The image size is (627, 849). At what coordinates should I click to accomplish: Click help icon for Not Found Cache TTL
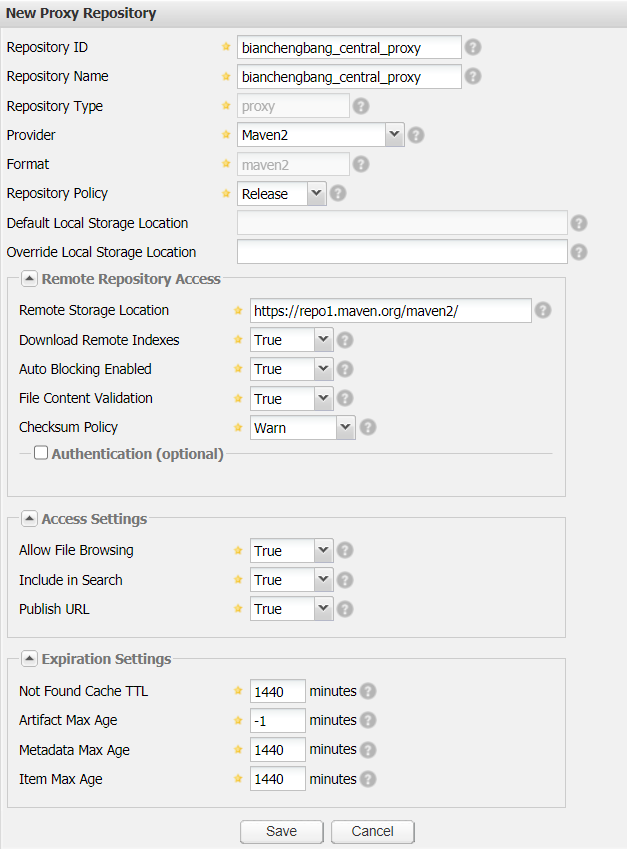[368, 691]
